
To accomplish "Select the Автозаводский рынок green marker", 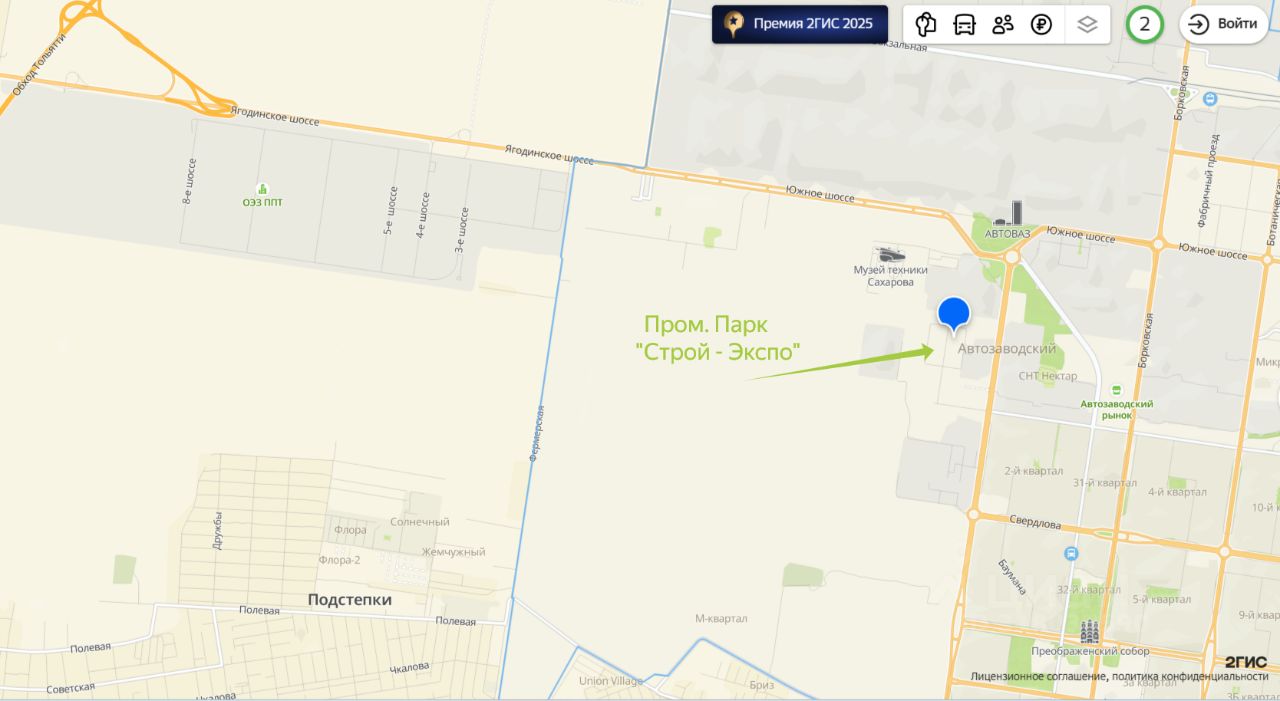I will [x=1116, y=390].
